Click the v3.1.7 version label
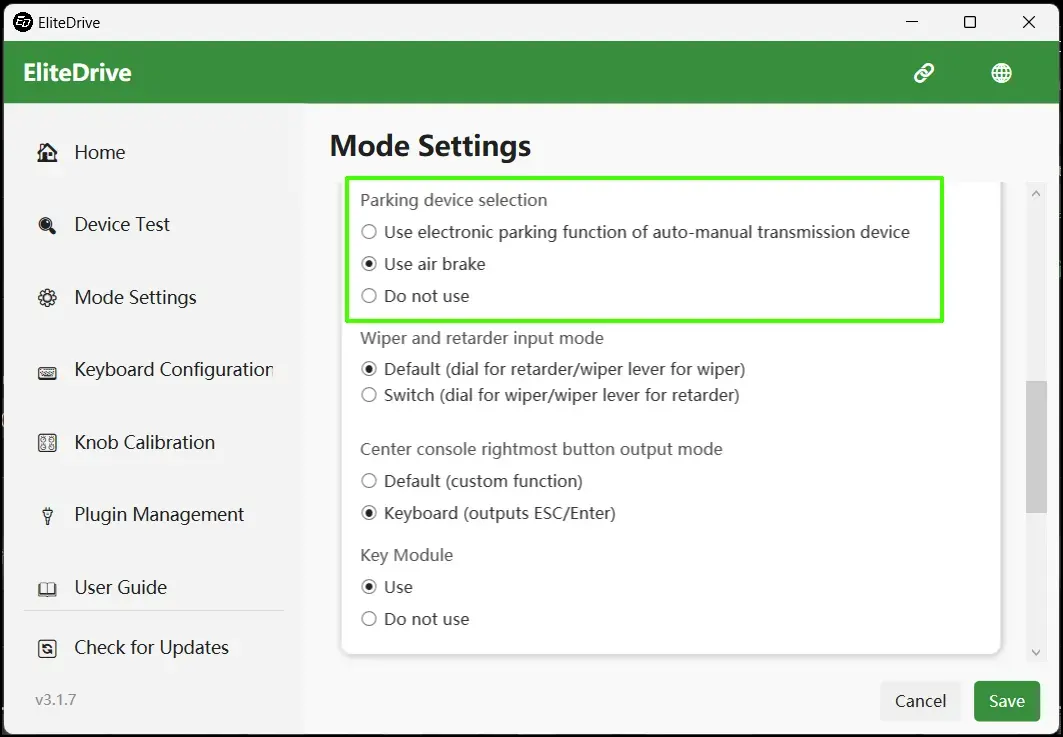The image size is (1063, 737). (x=56, y=699)
